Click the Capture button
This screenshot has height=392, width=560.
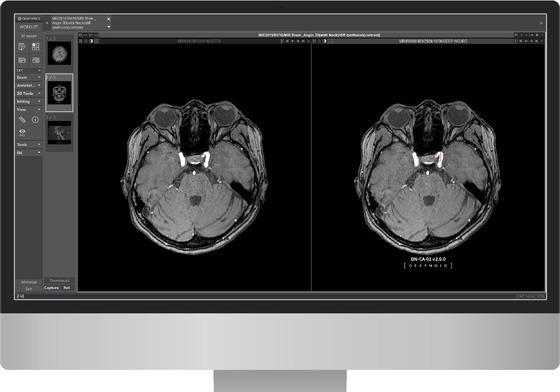(x=51, y=287)
